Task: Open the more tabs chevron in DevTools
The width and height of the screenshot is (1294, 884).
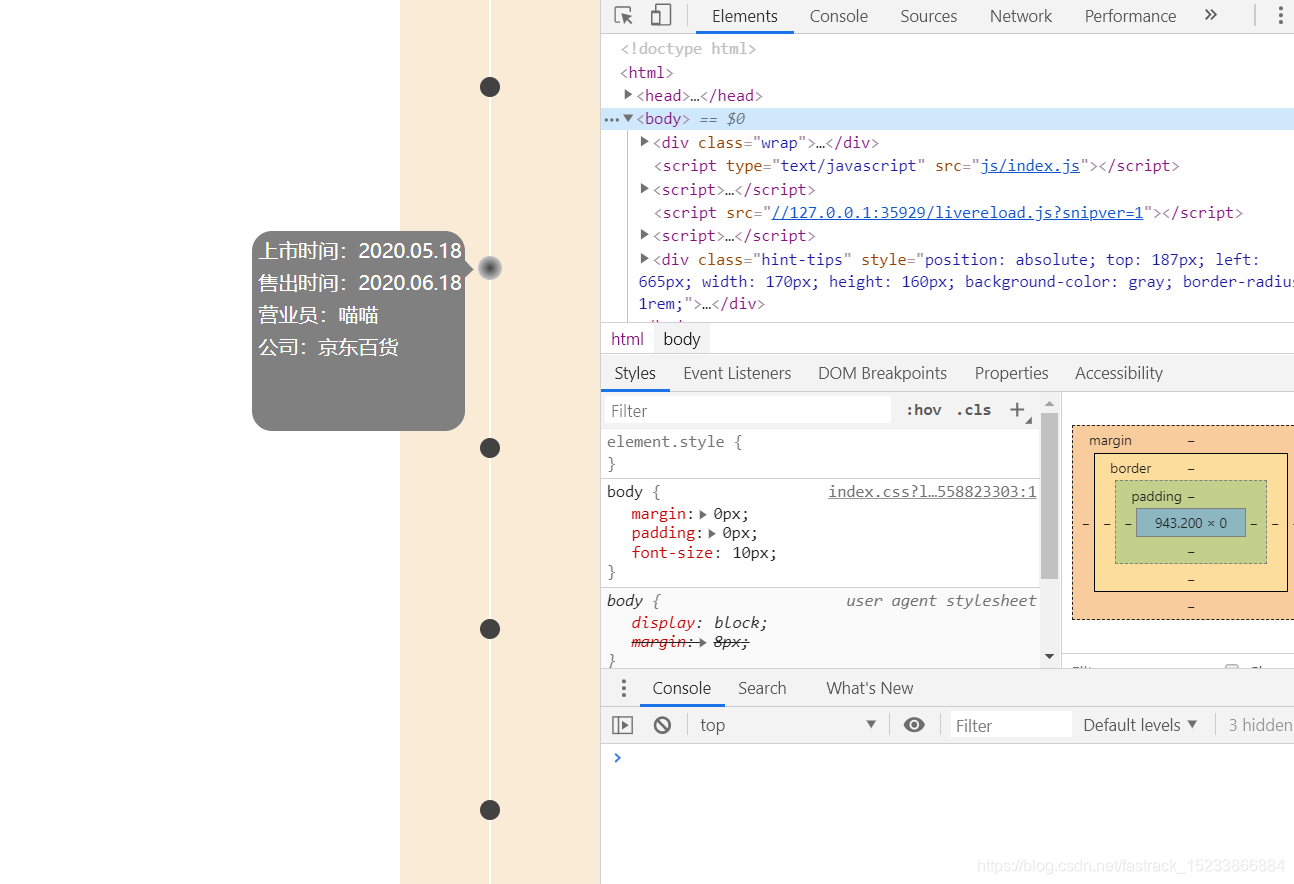Action: (1211, 15)
